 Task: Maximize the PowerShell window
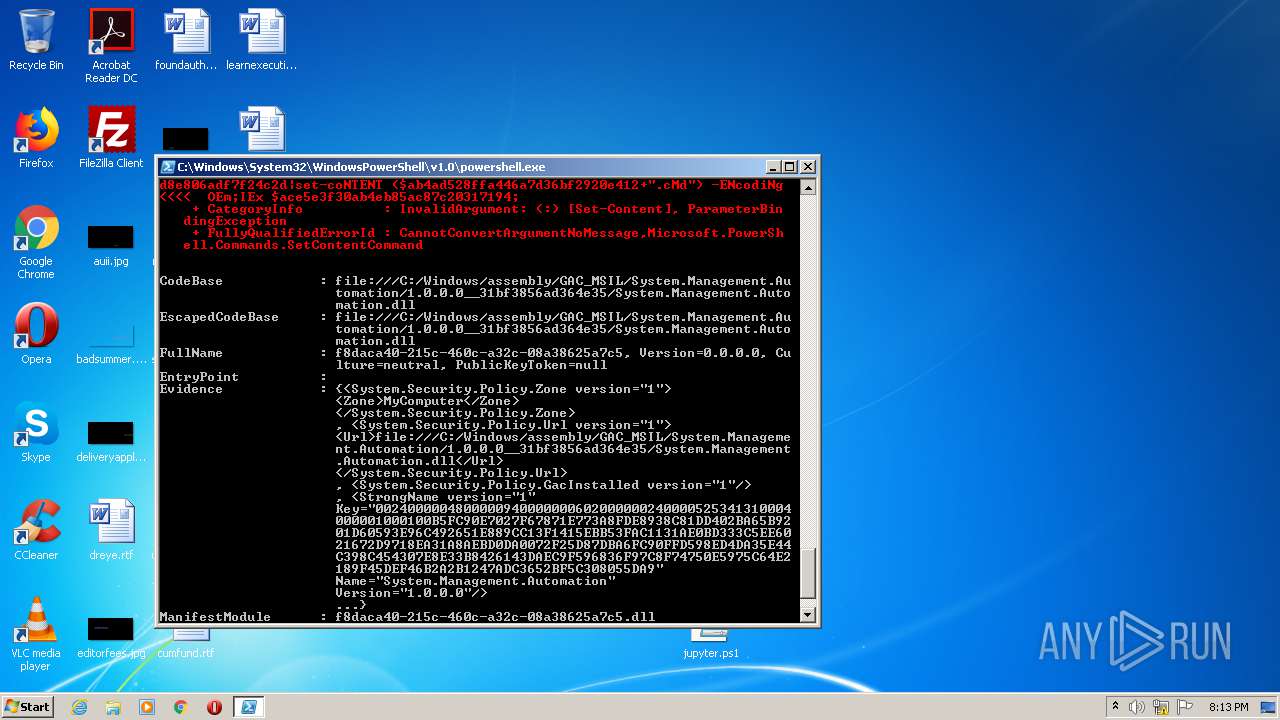click(789, 167)
